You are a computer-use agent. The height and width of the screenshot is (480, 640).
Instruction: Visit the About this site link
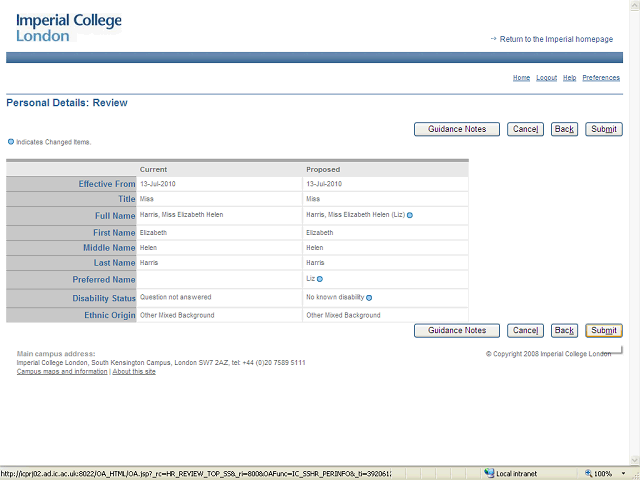point(134,371)
